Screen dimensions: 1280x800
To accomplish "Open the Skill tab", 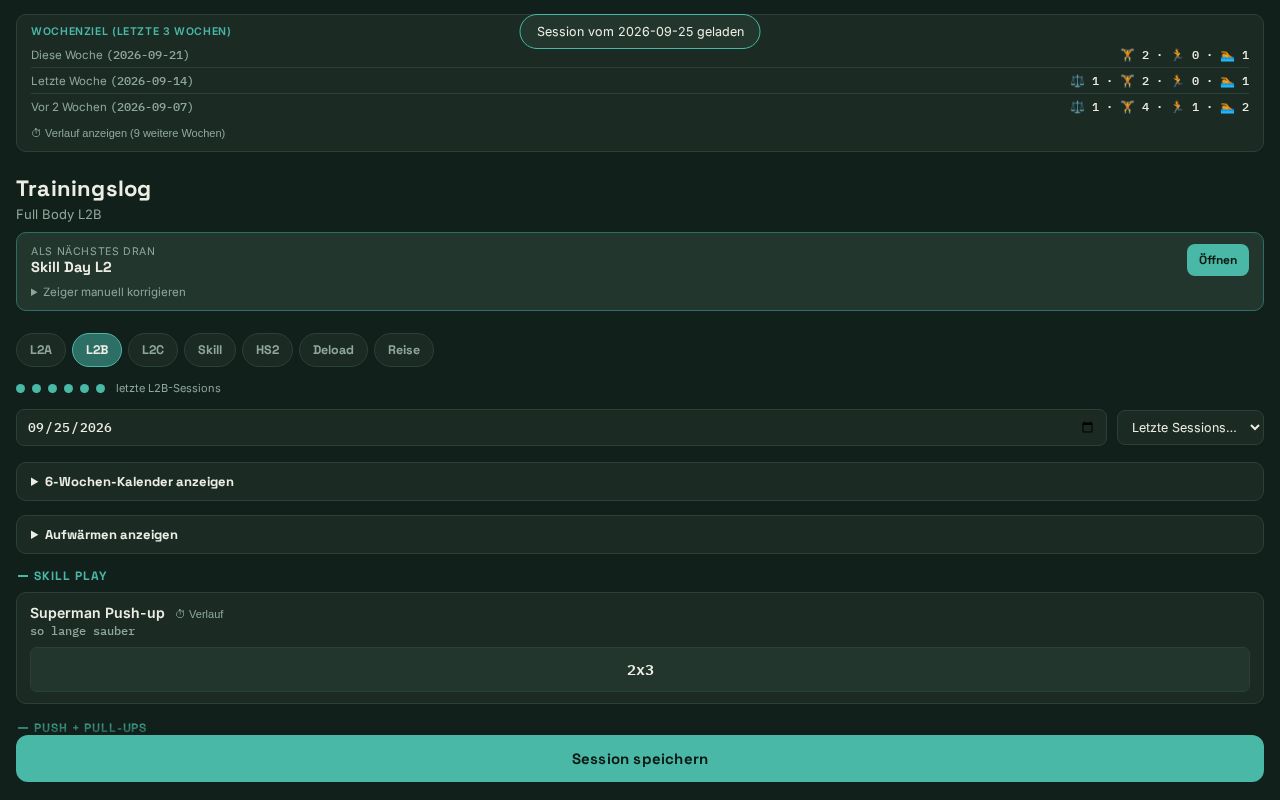I will [210, 350].
